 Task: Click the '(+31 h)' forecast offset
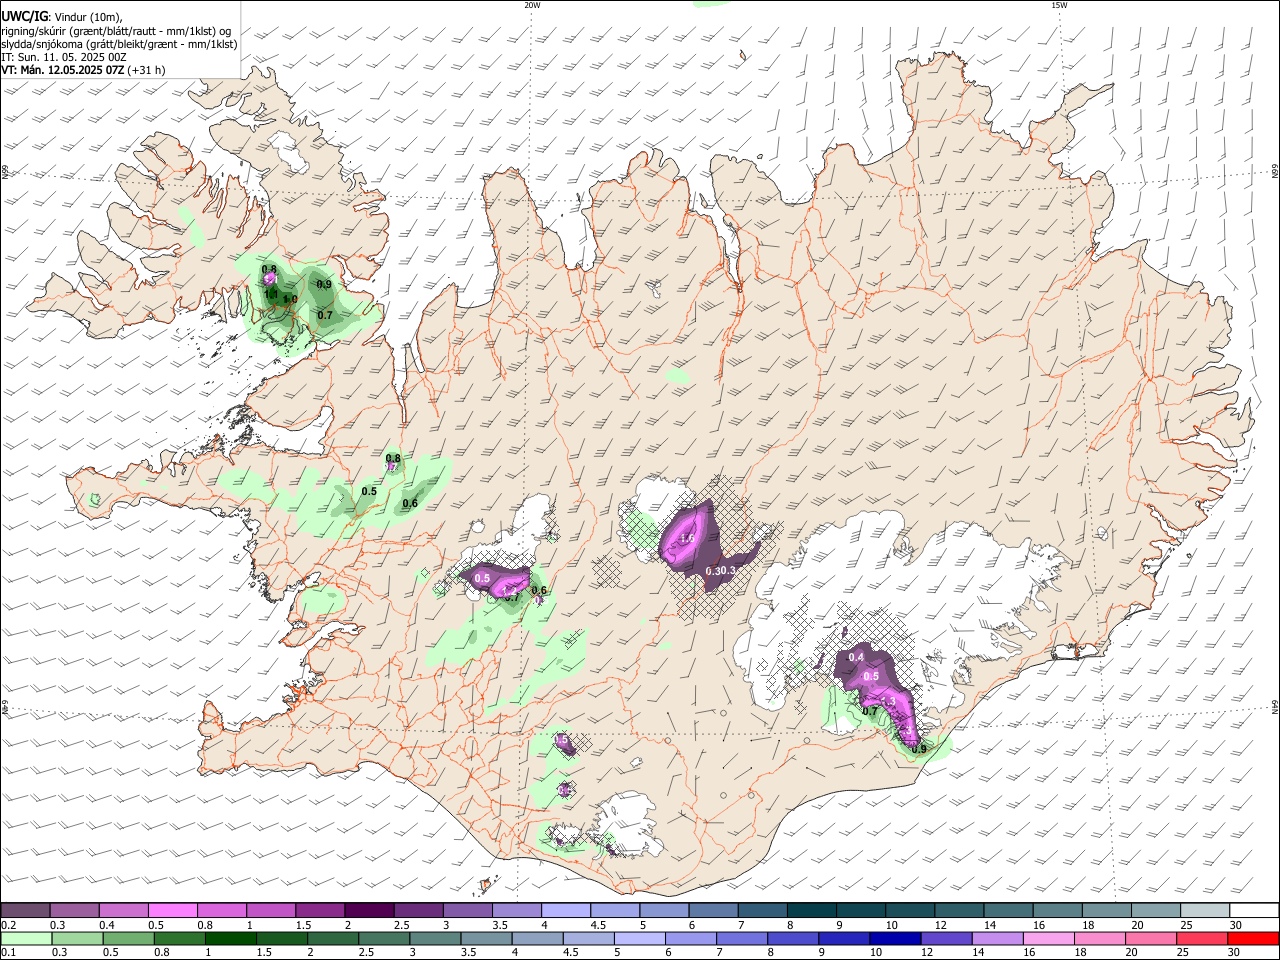click(x=147, y=70)
